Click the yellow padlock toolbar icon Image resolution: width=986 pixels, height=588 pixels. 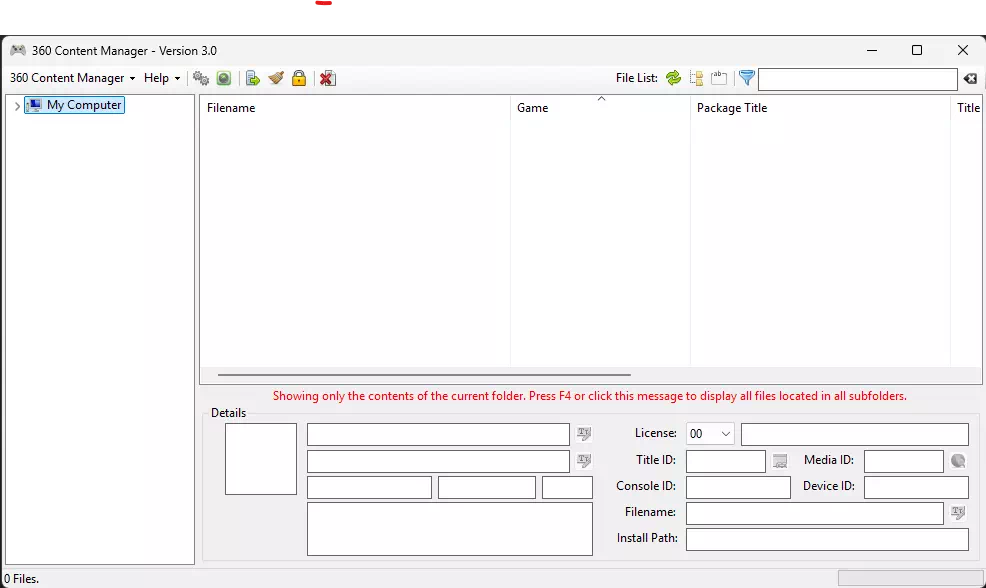[299, 78]
